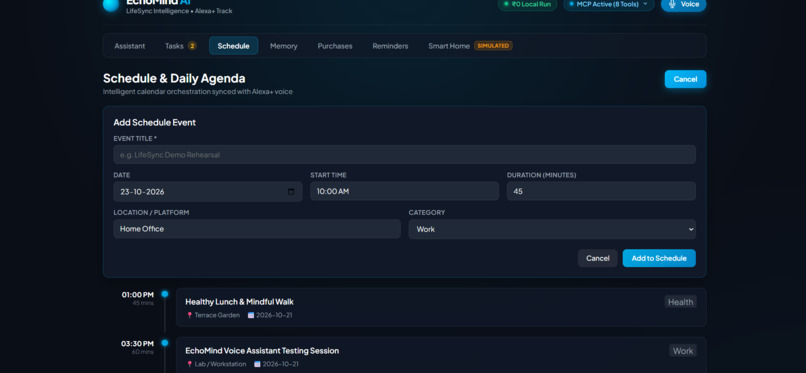The width and height of the screenshot is (806, 373).
Task: Open the Purchases tab
Action: pos(335,46)
